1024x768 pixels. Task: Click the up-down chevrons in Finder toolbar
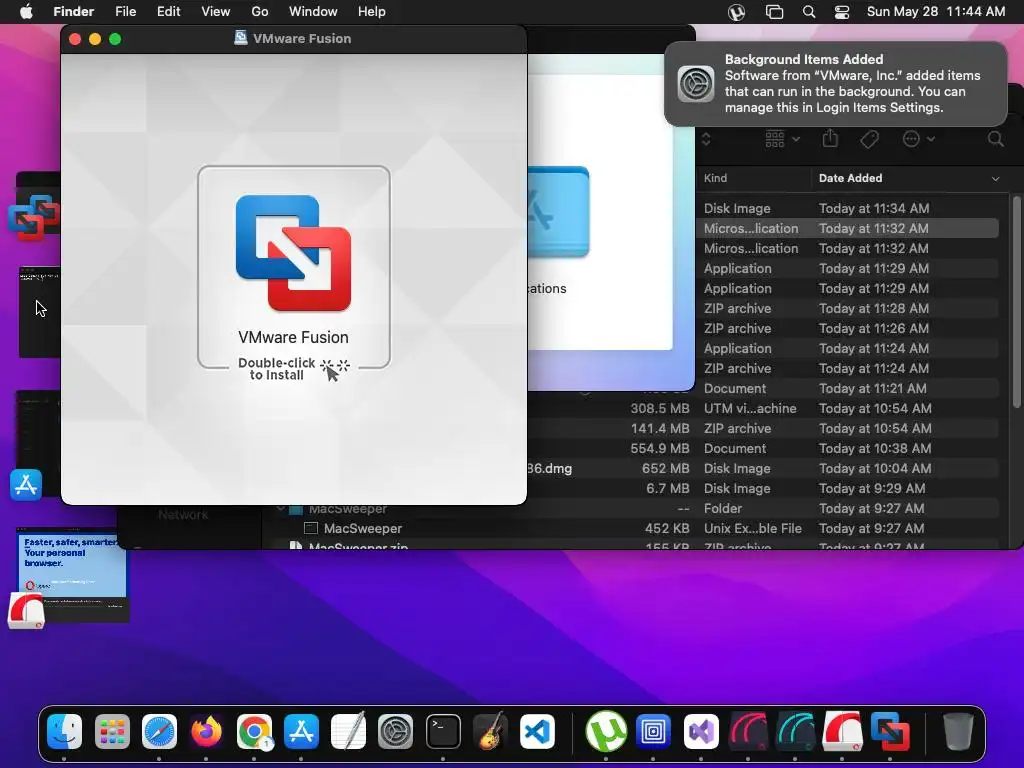[x=706, y=138]
